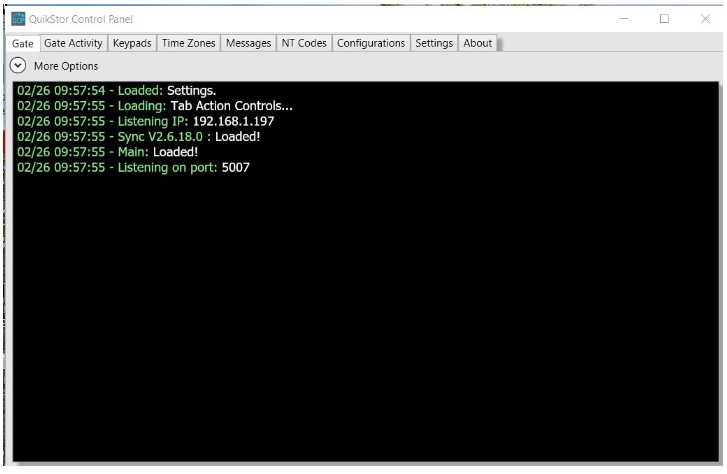The height and width of the screenshot is (474, 727).
Task: Click the More Options label
Action: pyautogui.click(x=66, y=66)
